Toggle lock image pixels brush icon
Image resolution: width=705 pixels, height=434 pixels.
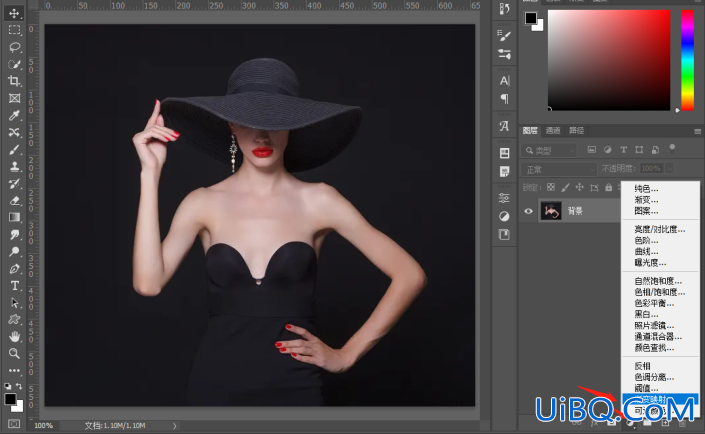(565, 187)
